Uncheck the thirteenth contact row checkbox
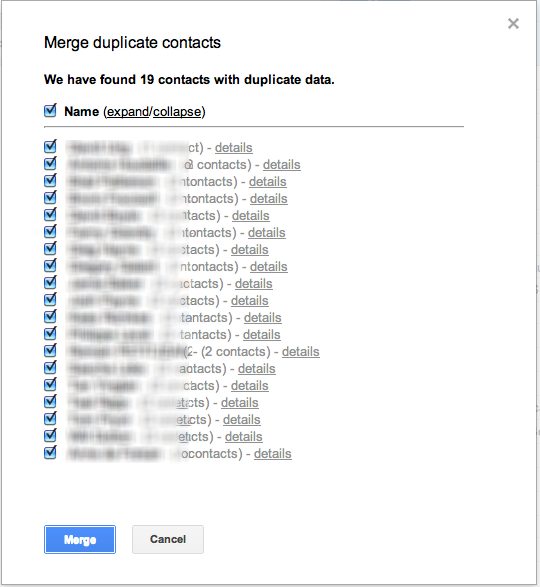The image size is (540, 587). pyautogui.click(x=50, y=350)
